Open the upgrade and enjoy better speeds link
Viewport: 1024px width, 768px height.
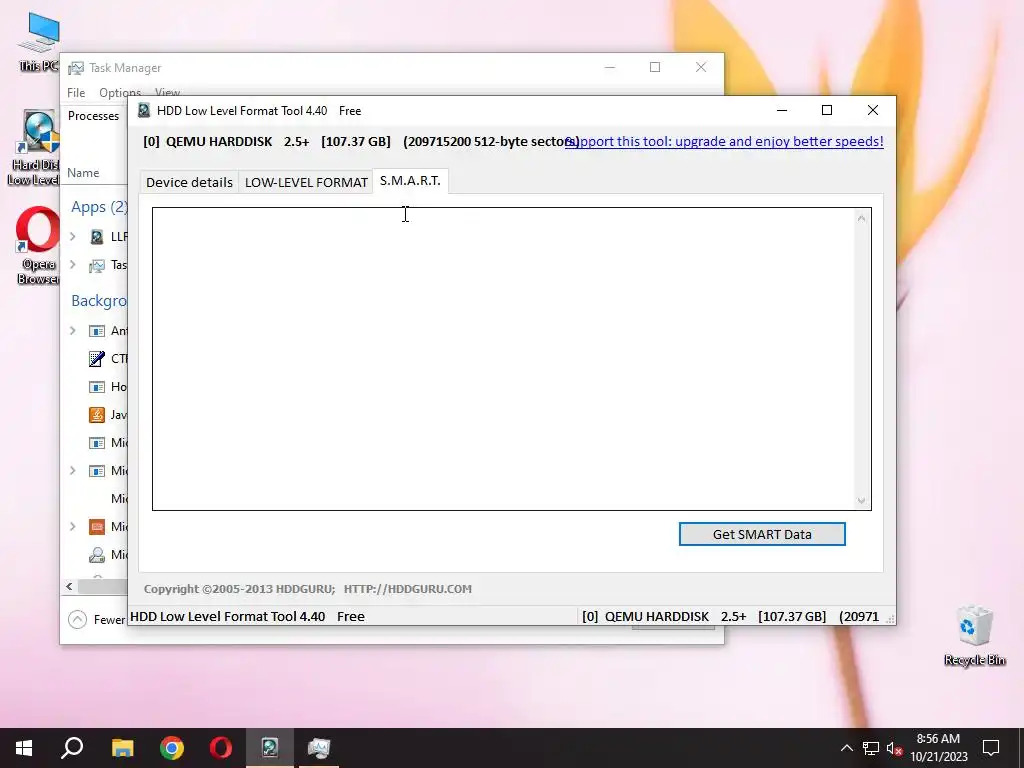[x=724, y=141]
